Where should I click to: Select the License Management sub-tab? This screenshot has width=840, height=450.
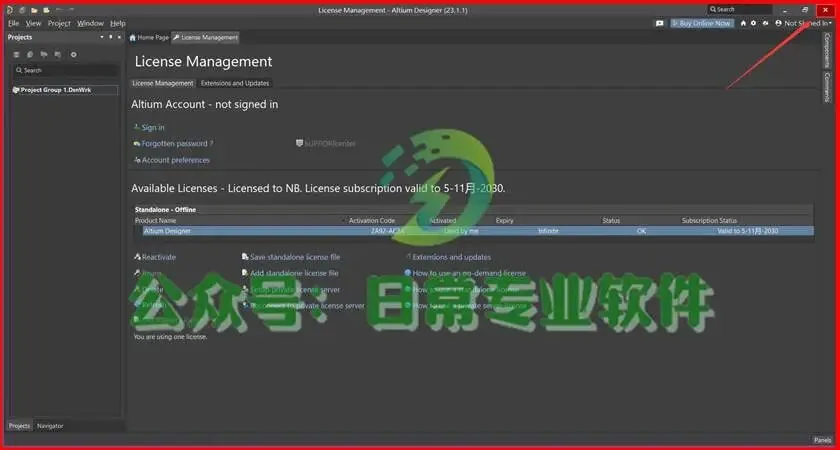coord(162,83)
